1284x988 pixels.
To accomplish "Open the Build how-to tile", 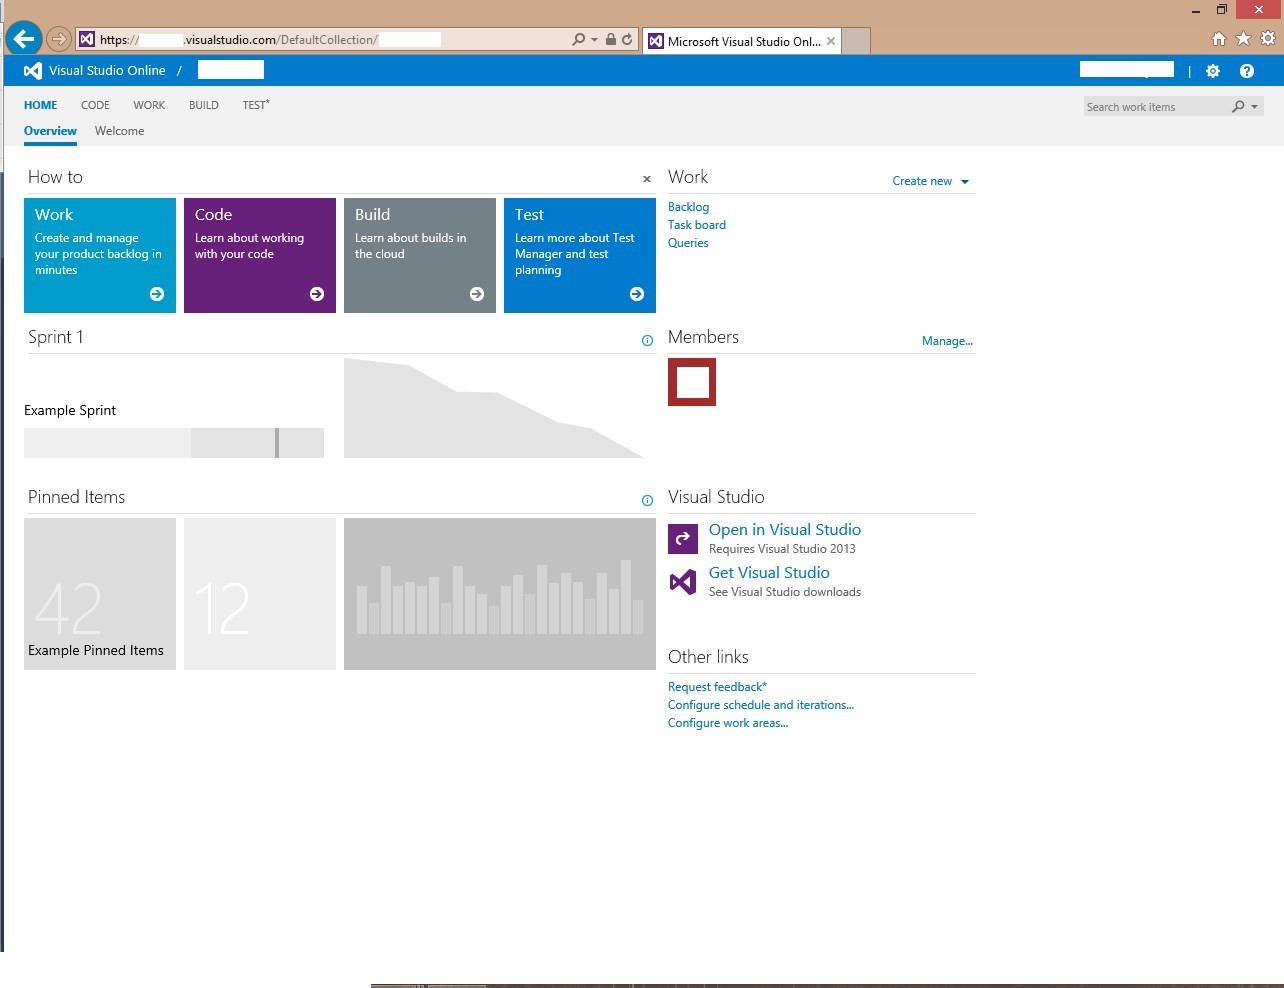I will coord(420,255).
